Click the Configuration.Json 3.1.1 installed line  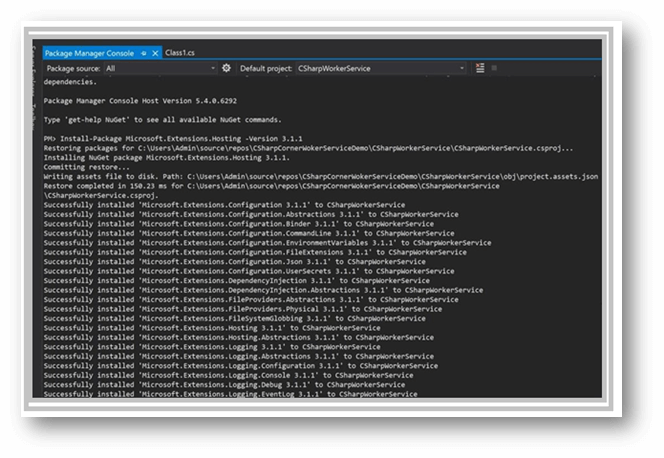click(234, 262)
